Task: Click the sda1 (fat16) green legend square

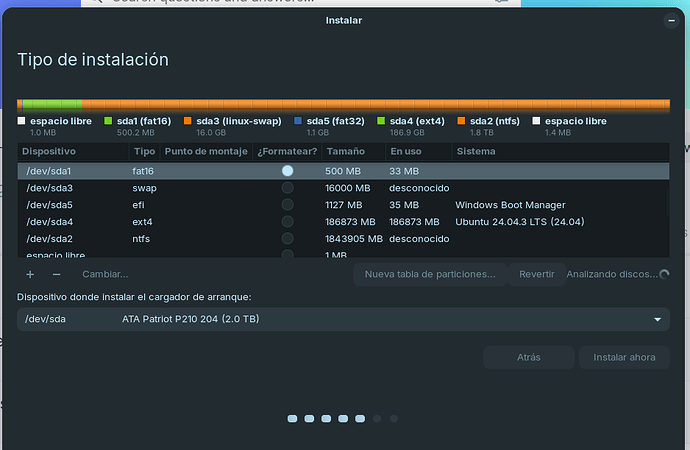Action: [x=108, y=121]
